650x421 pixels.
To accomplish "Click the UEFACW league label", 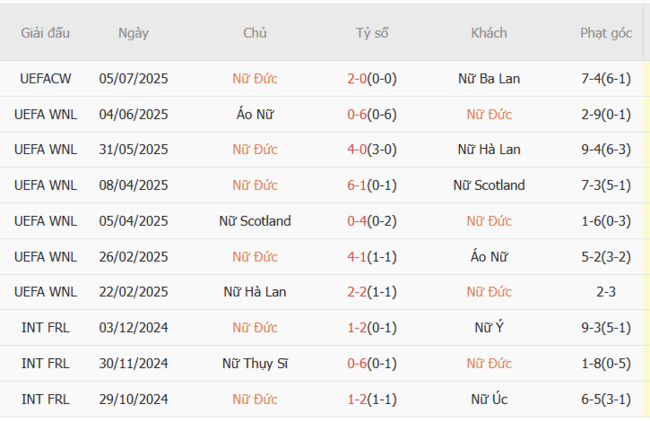I will click(45, 78).
